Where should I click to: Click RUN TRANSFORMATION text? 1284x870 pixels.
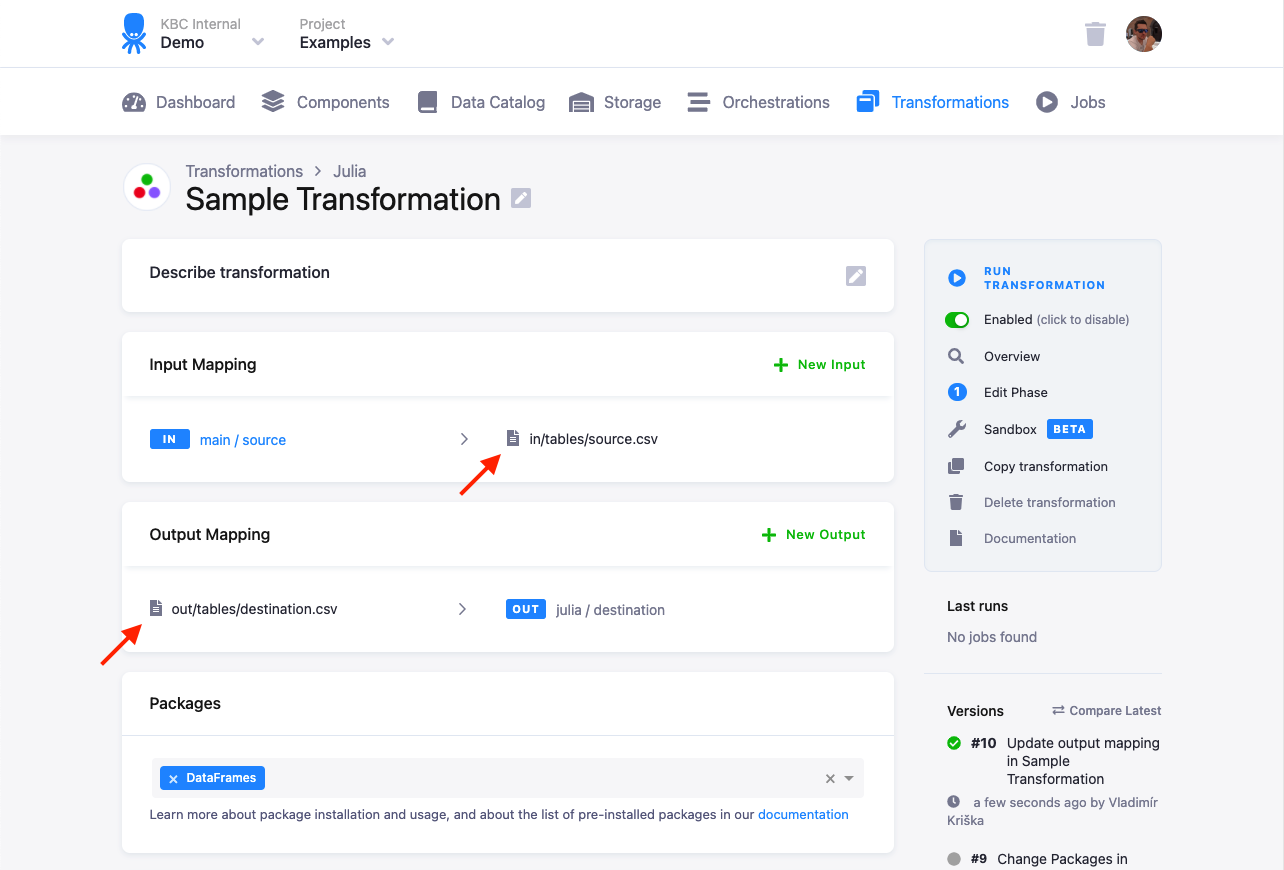point(1044,278)
